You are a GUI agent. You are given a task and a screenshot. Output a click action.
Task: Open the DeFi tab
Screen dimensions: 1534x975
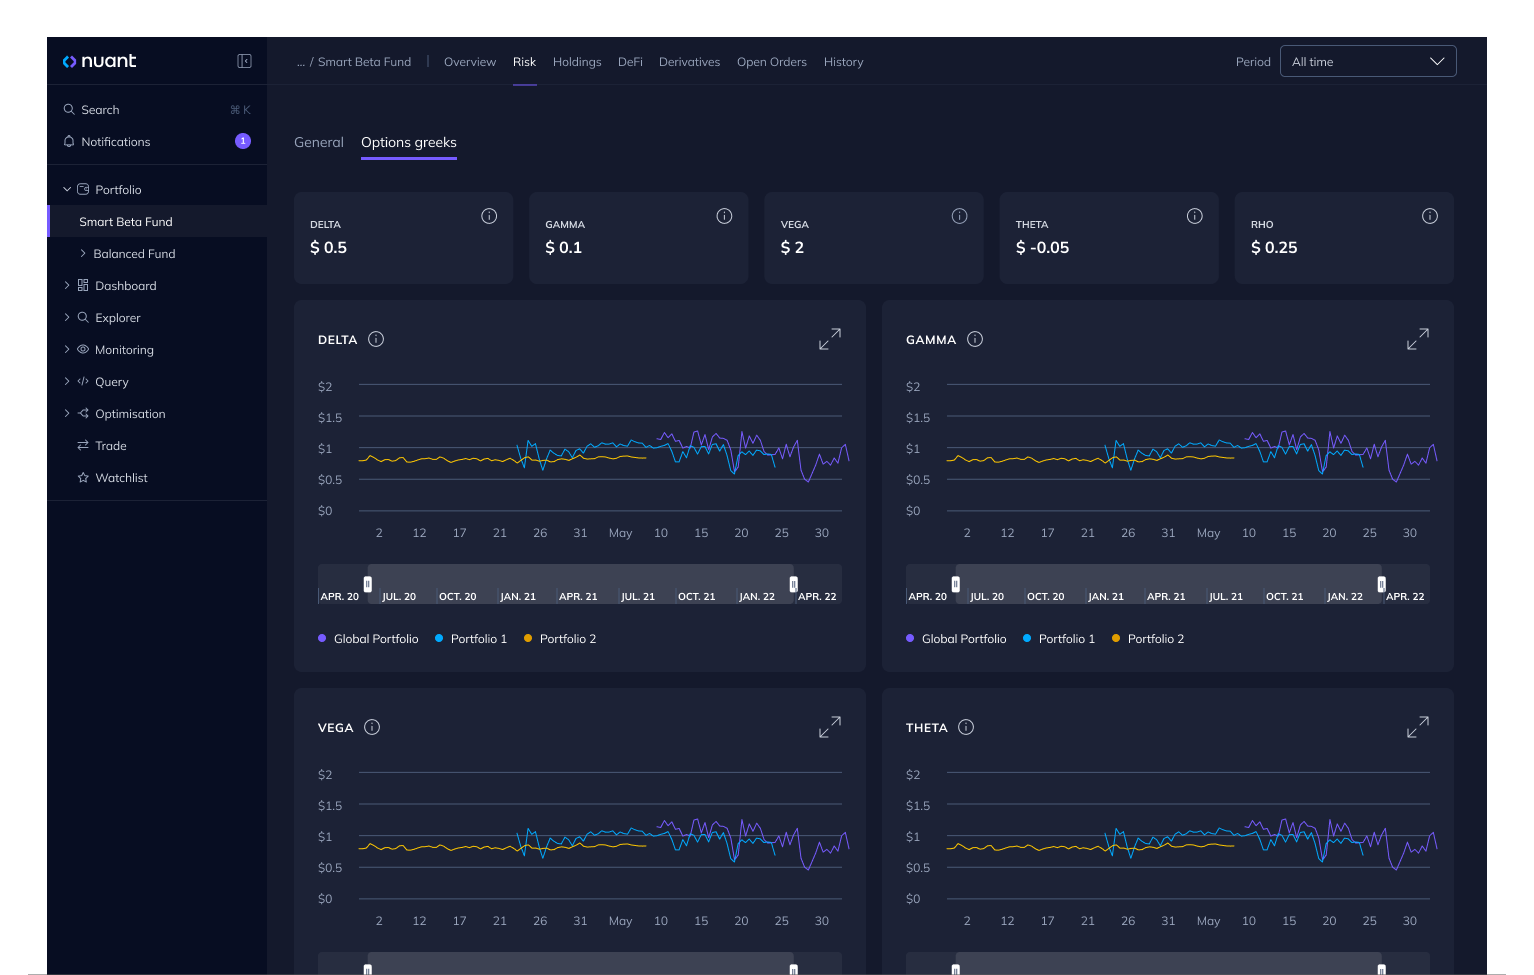(x=630, y=62)
